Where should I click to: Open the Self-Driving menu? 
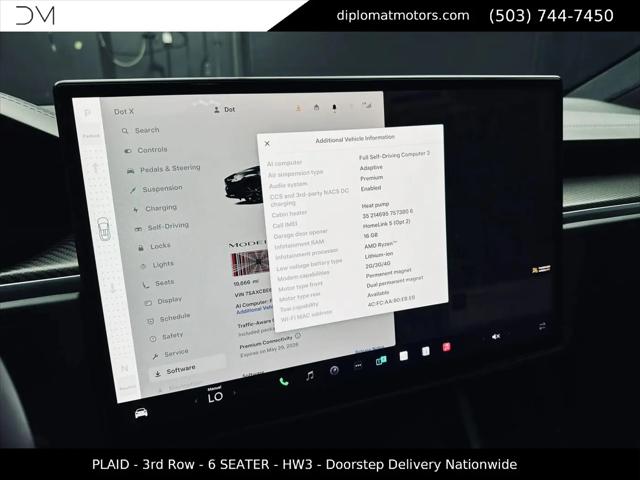(x=162, y=227)
